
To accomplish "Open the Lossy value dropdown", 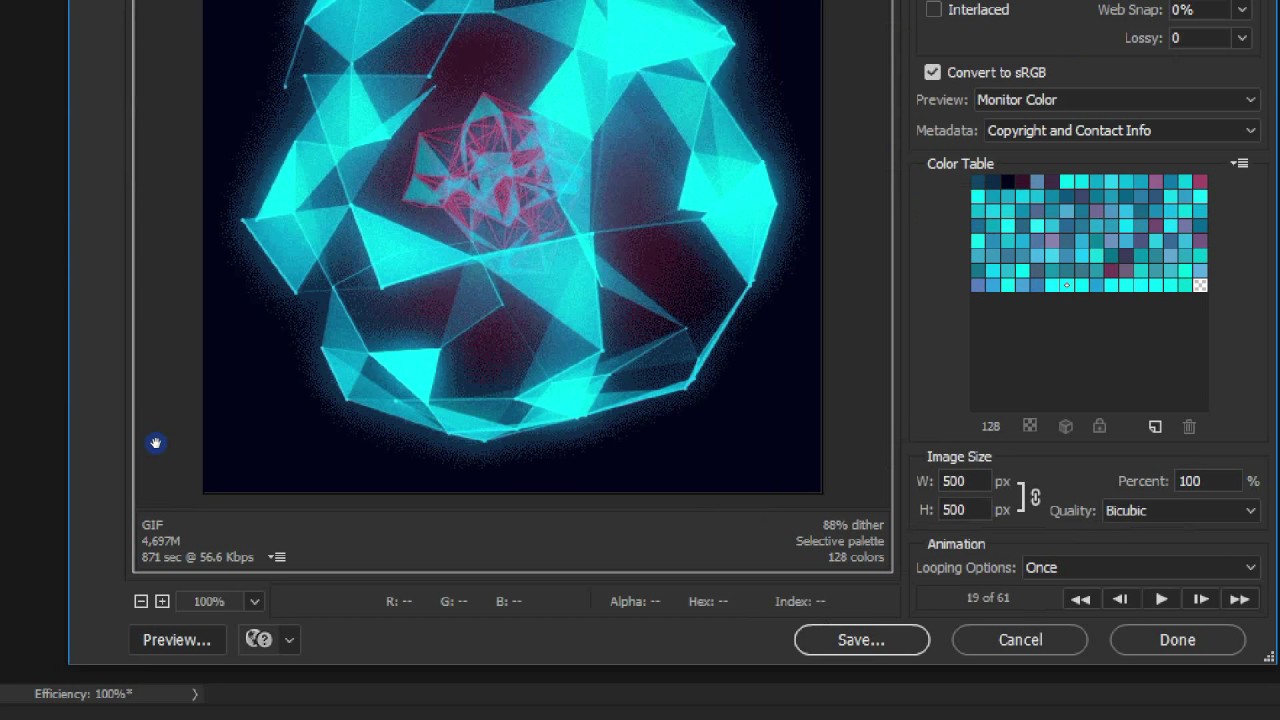I will click(x=1241, y=38).
